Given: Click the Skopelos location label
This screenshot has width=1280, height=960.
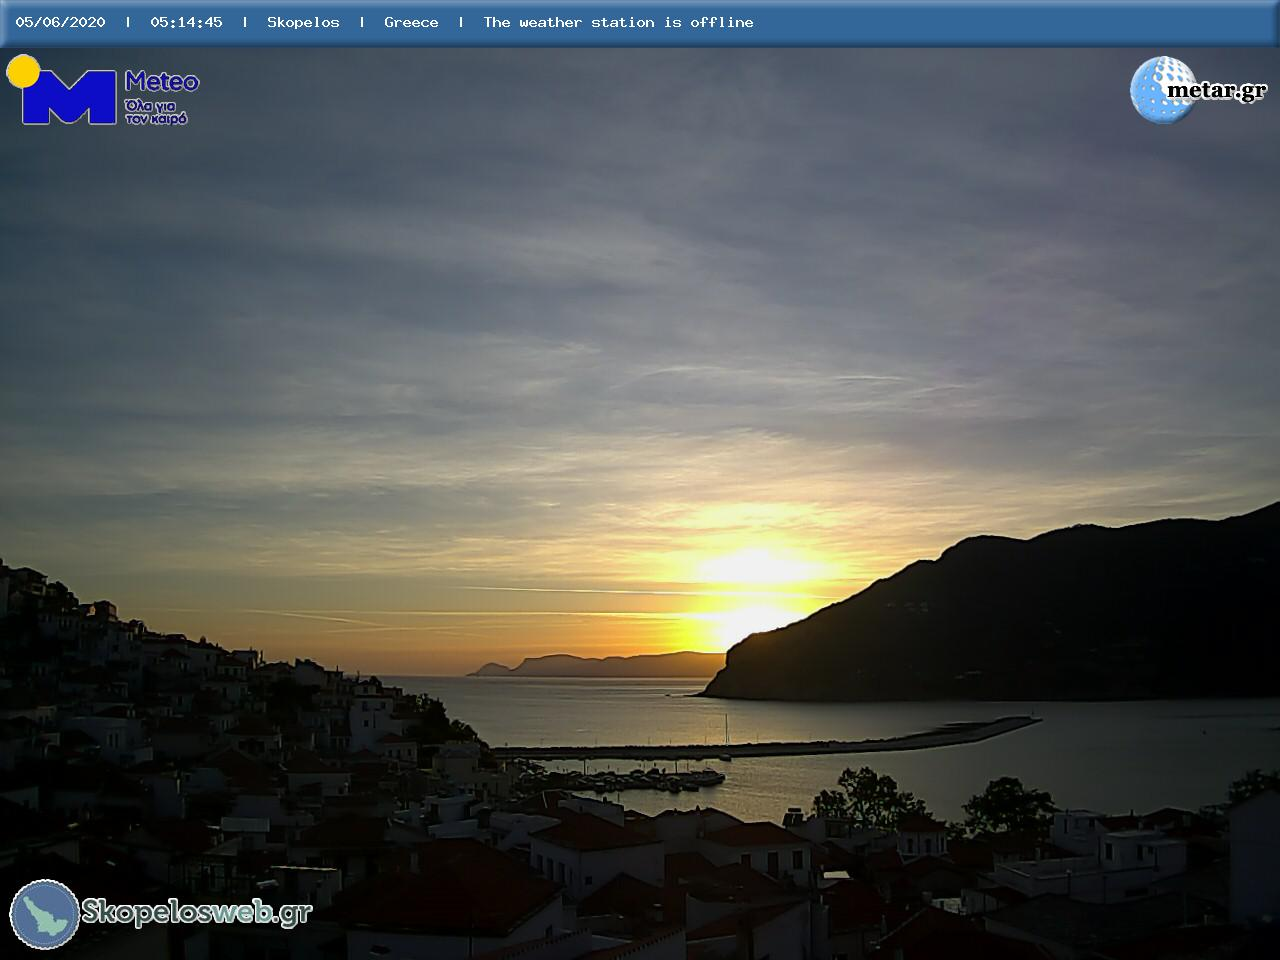Looking at the screenshot, I should 303,22.
